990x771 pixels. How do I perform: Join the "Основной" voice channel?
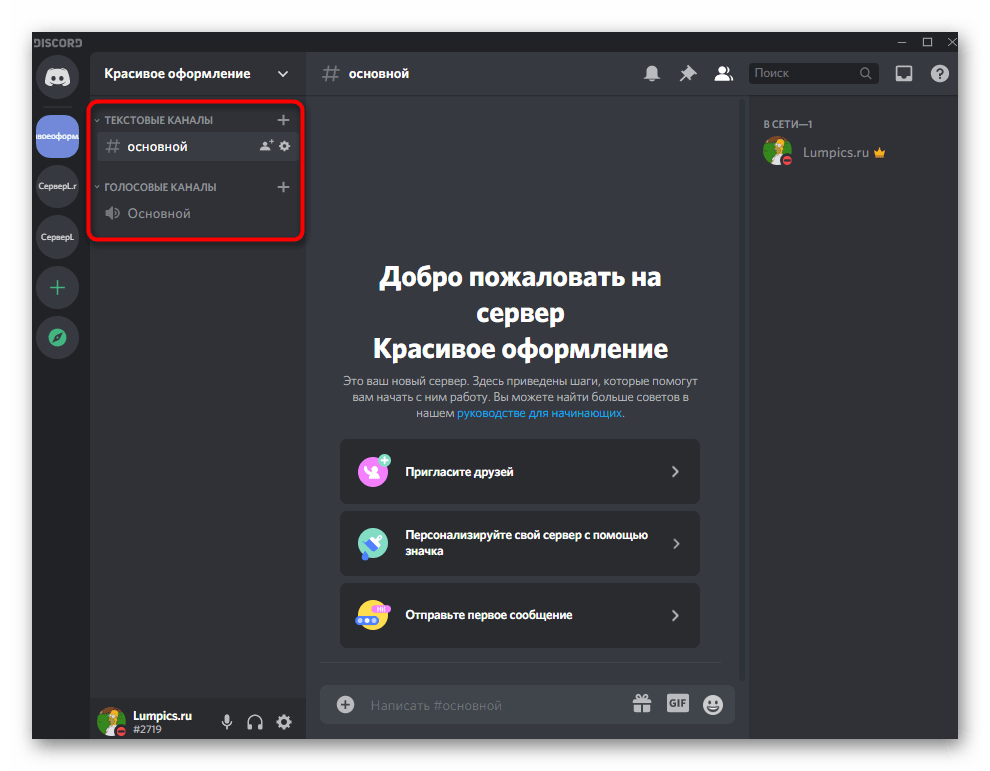coord(198,213)
